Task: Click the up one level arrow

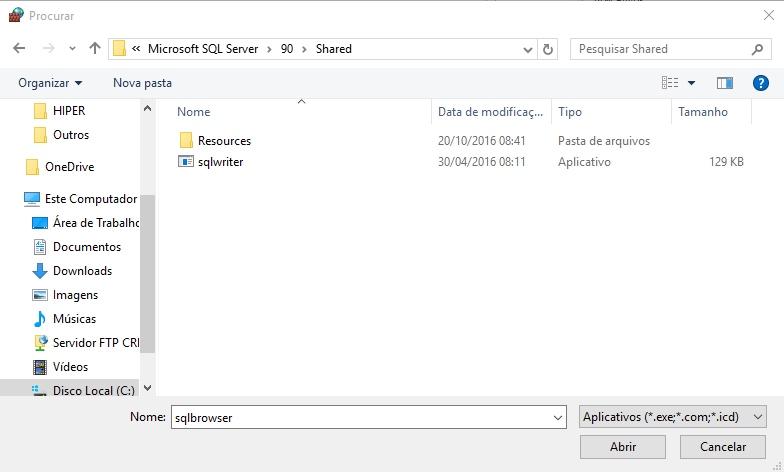Action: (x=95, y=48)
